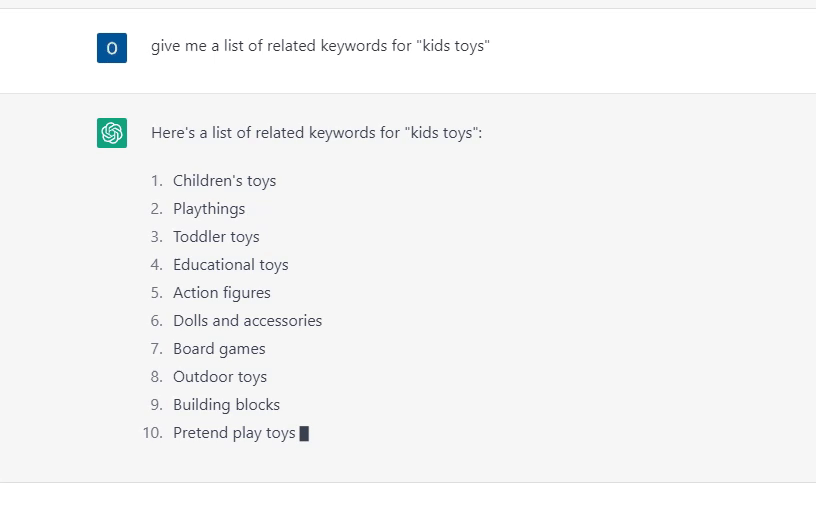Select the "Educational toys" keyword

click(231, 265)
